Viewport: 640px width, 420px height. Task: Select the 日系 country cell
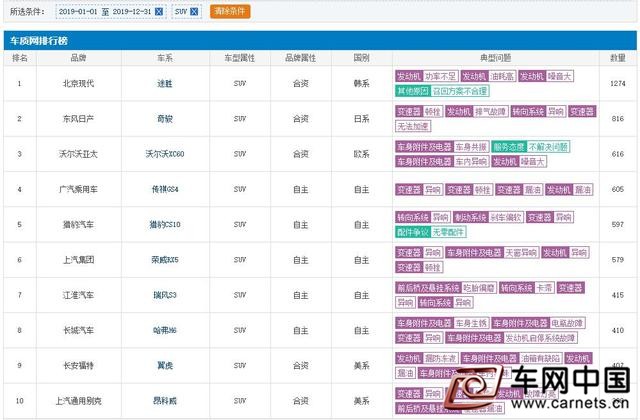click(362, 119)
